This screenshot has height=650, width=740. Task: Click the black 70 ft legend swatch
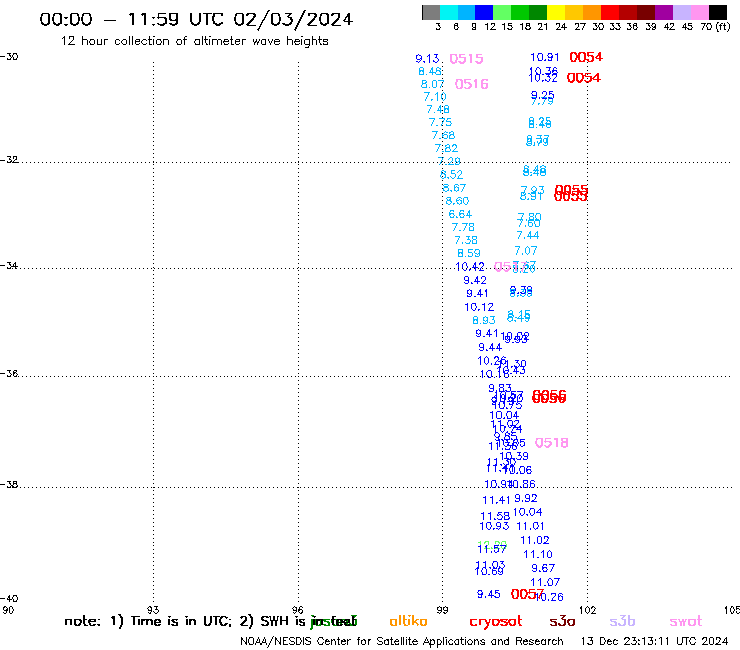click(718, 12)
